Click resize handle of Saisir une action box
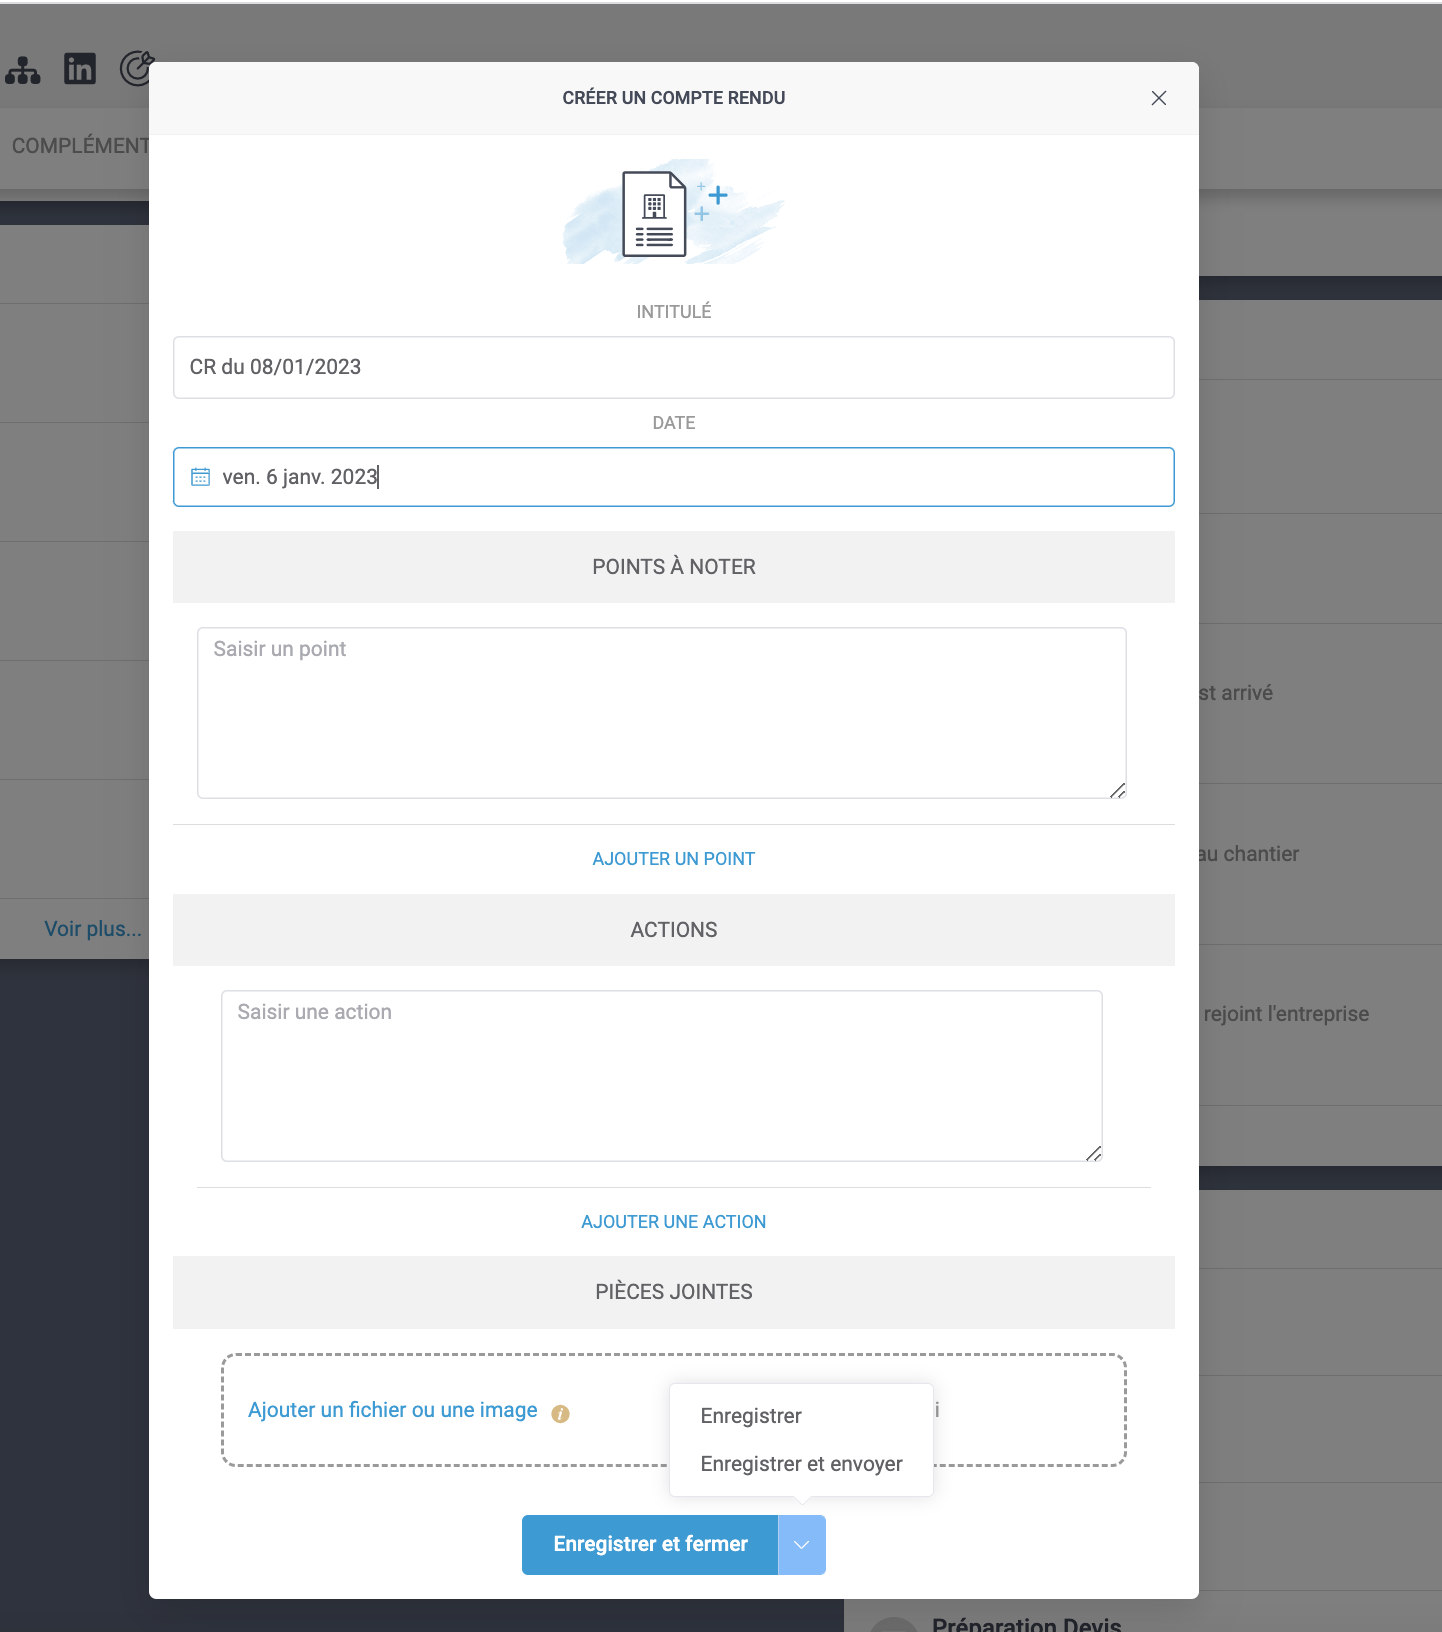This screenshot has width=1442, height=1632. [1093, 1153]
